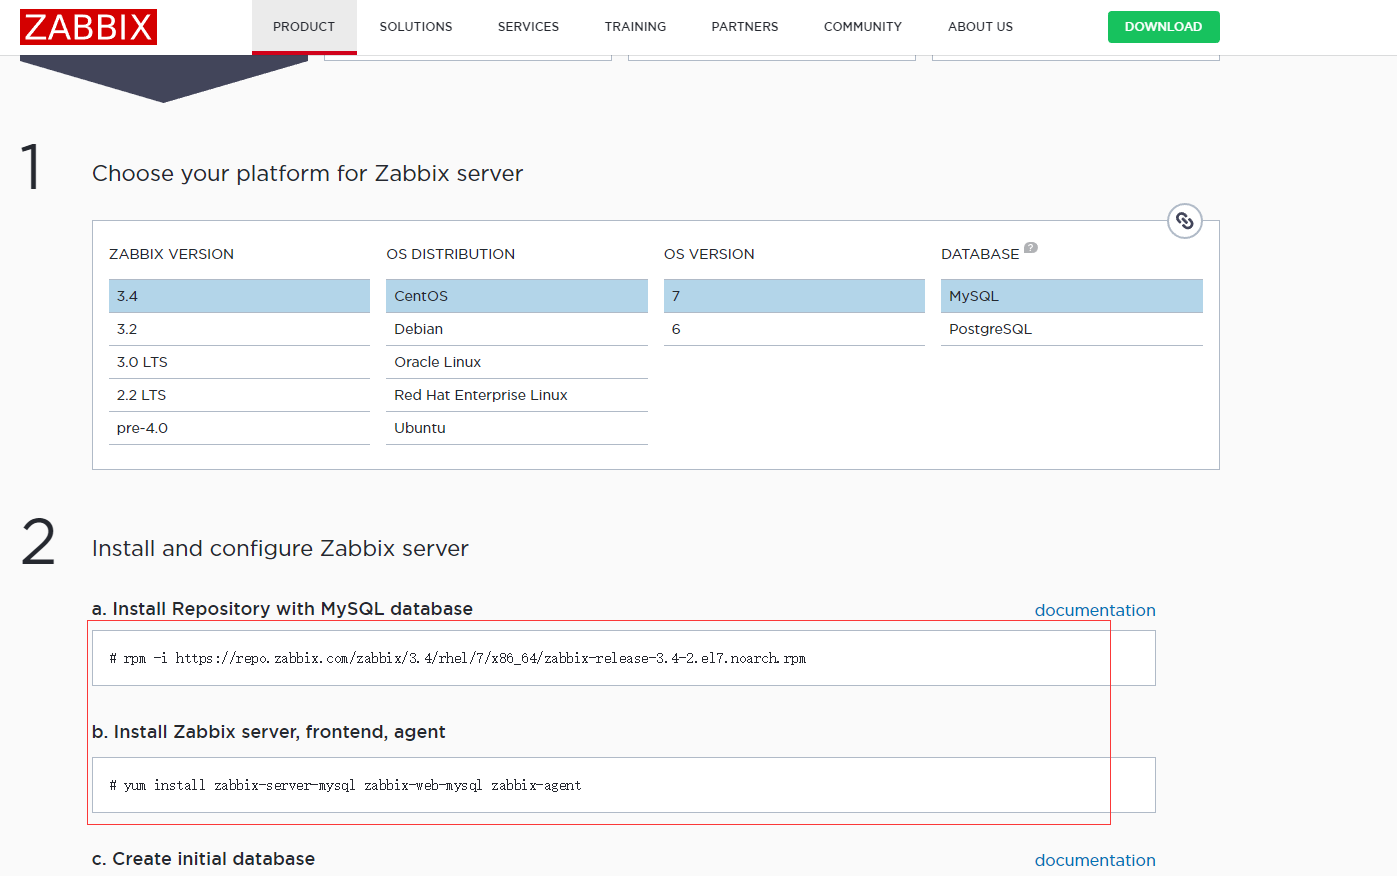Image resolution: width=1397 pixels, height=876 pixels.
Task: Open documentation link for Install Repository
Action: [1095, 610]
